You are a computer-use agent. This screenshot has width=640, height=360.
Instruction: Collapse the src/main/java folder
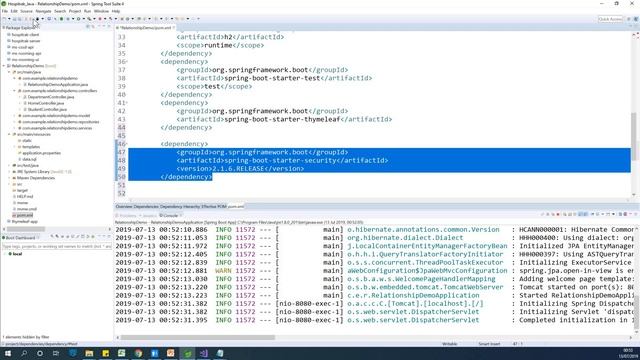(x=9, y=72)
